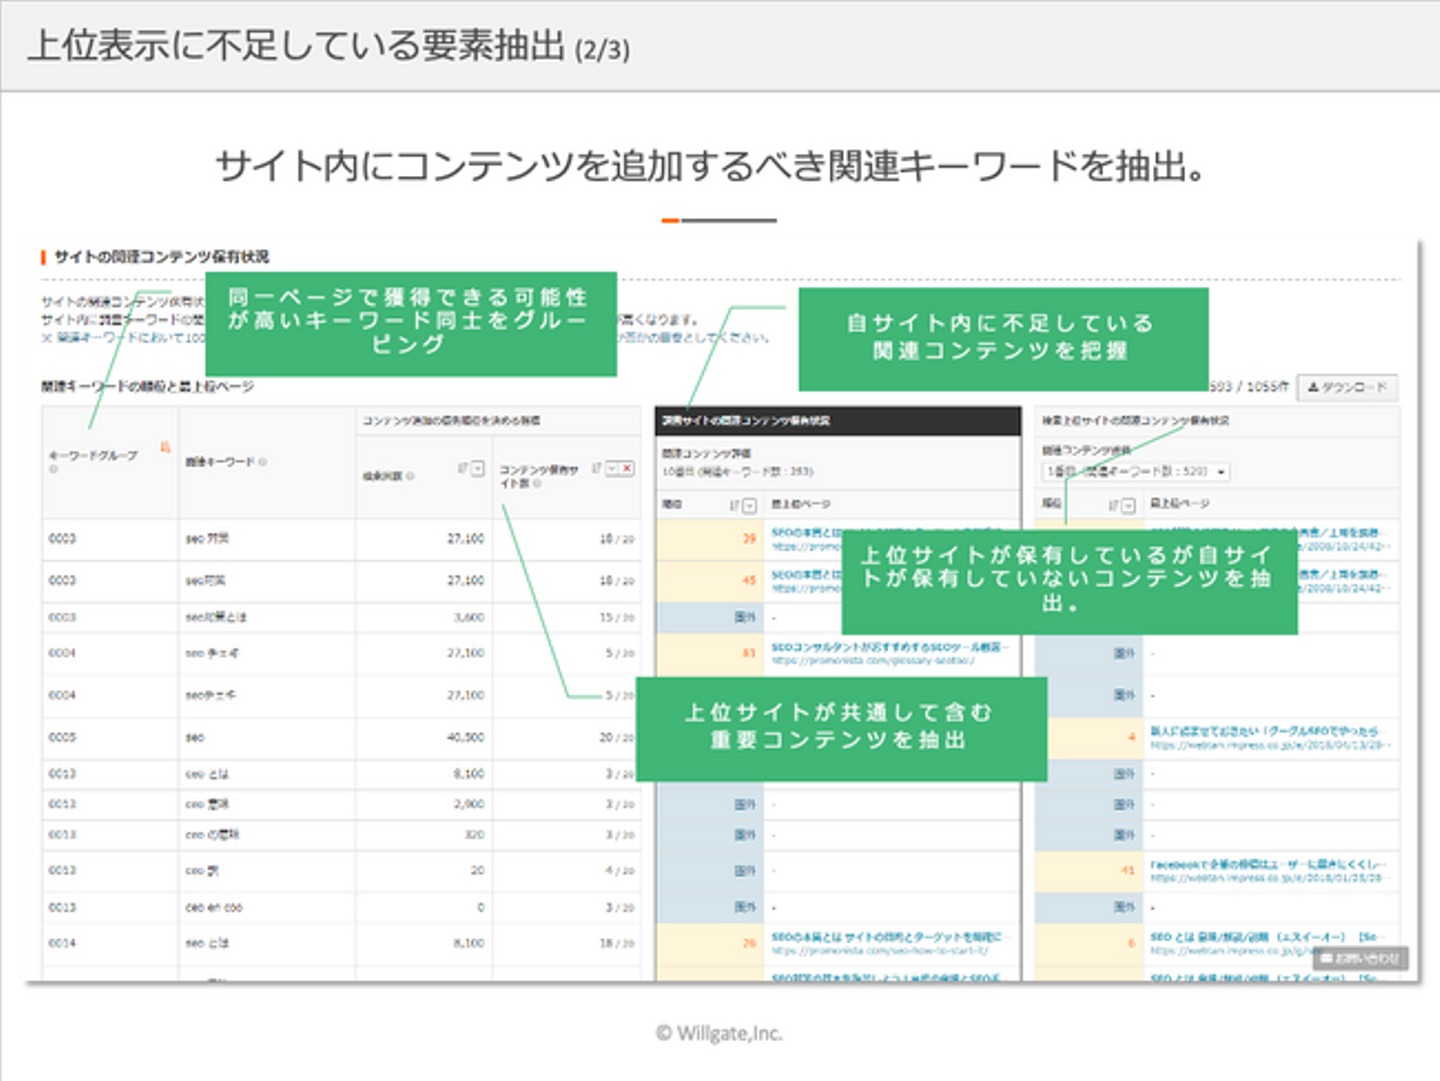
Task: Open the SEOの本質とは link at rank 26
Action: pyautogui.click(x=886, y=937)
